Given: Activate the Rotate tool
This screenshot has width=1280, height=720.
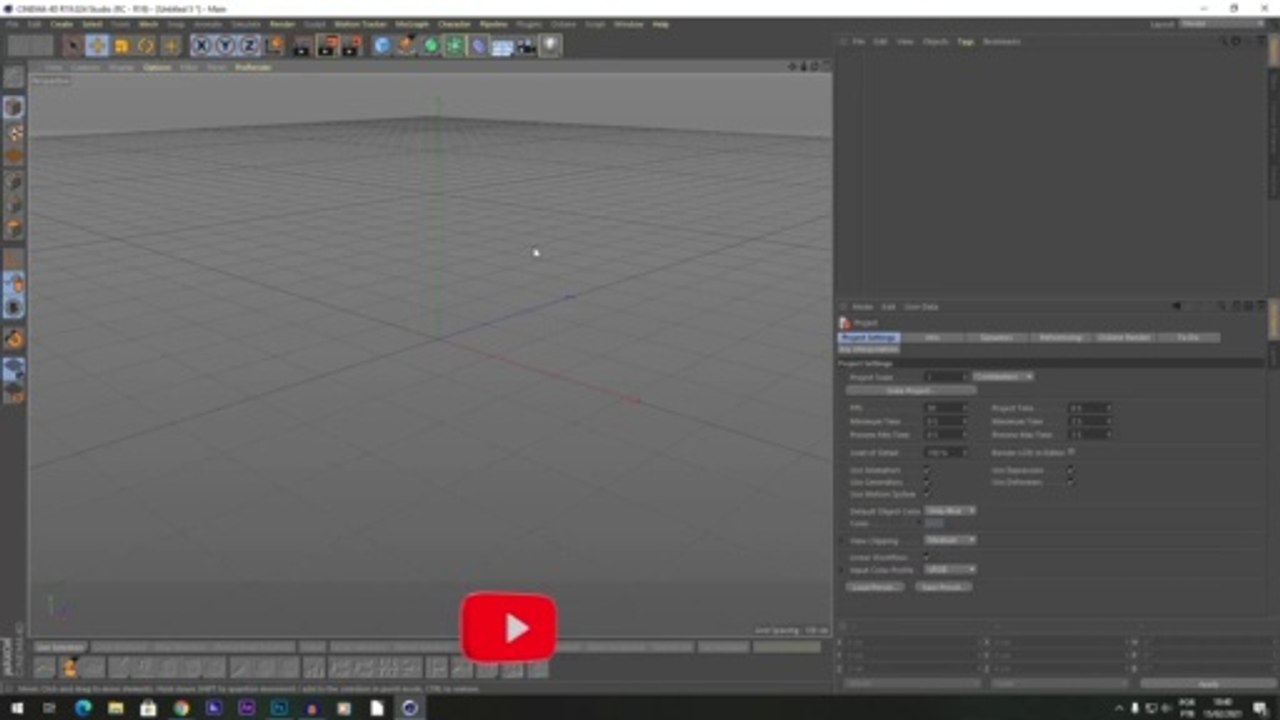Looking at the screenshot, I should pyautogui.click(x=146, y=45).
